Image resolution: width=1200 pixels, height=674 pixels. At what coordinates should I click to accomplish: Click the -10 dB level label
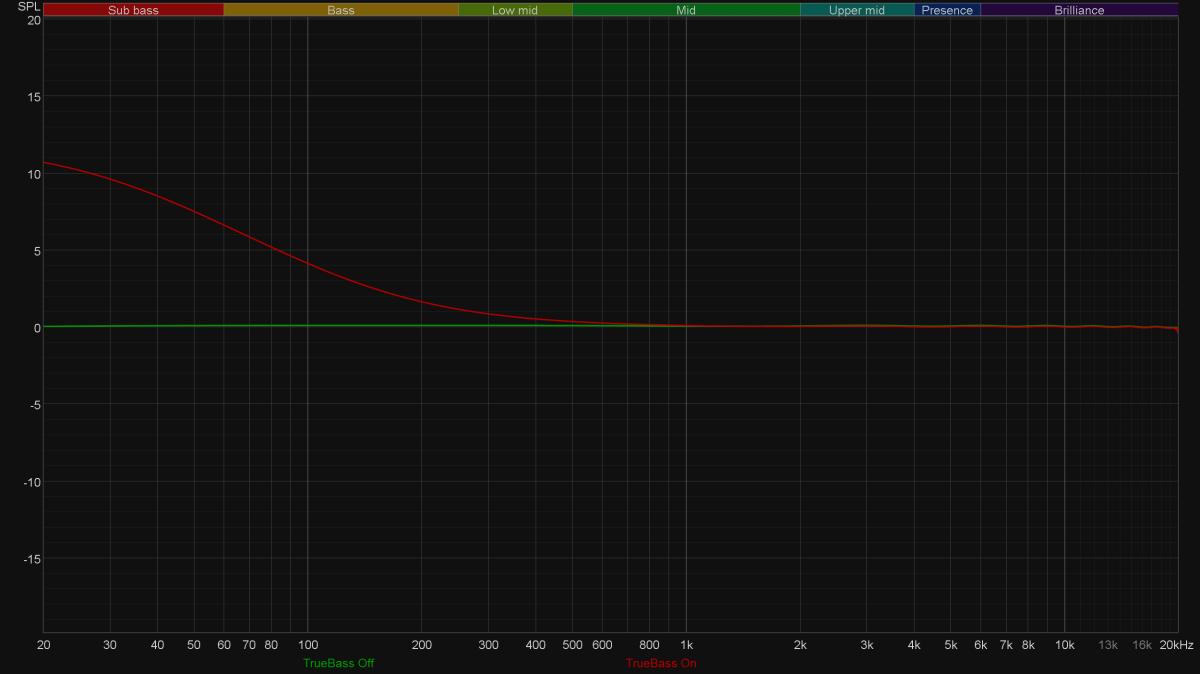(31, 481)
